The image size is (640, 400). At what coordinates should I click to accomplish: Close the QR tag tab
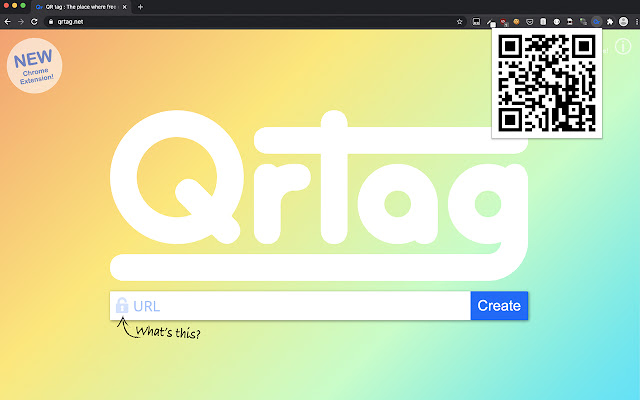pyautogui.click(x=124, y=7)
